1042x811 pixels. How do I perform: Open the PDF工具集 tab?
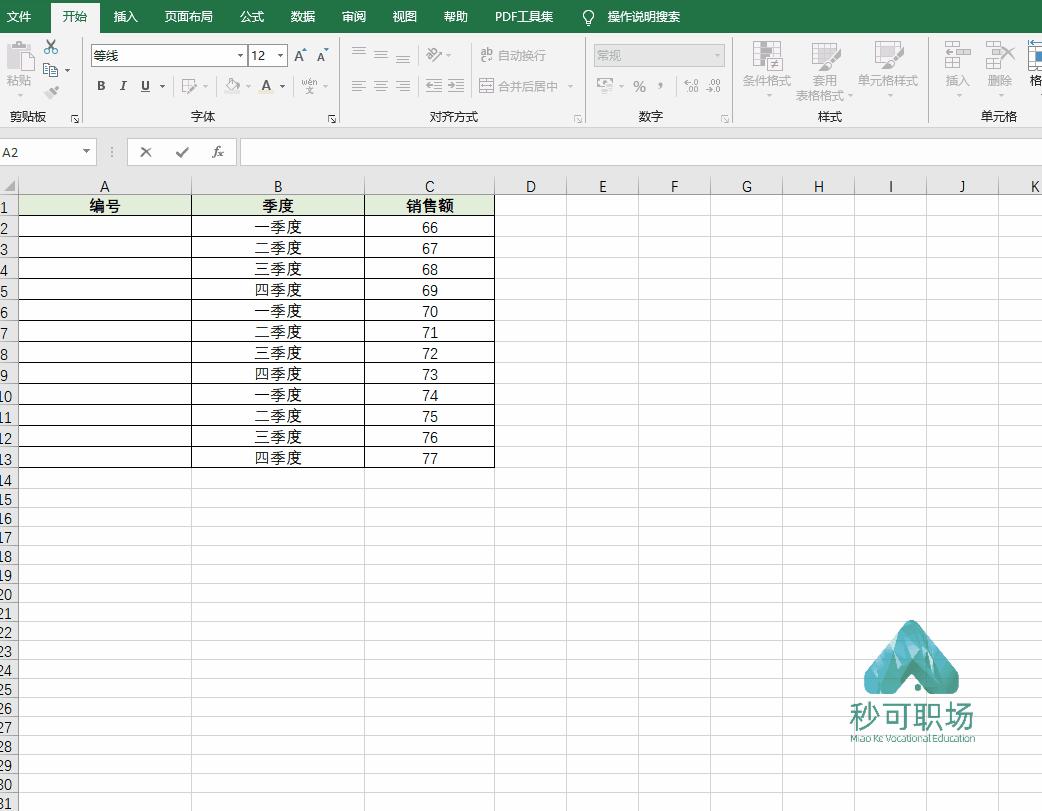coord(524,17)
